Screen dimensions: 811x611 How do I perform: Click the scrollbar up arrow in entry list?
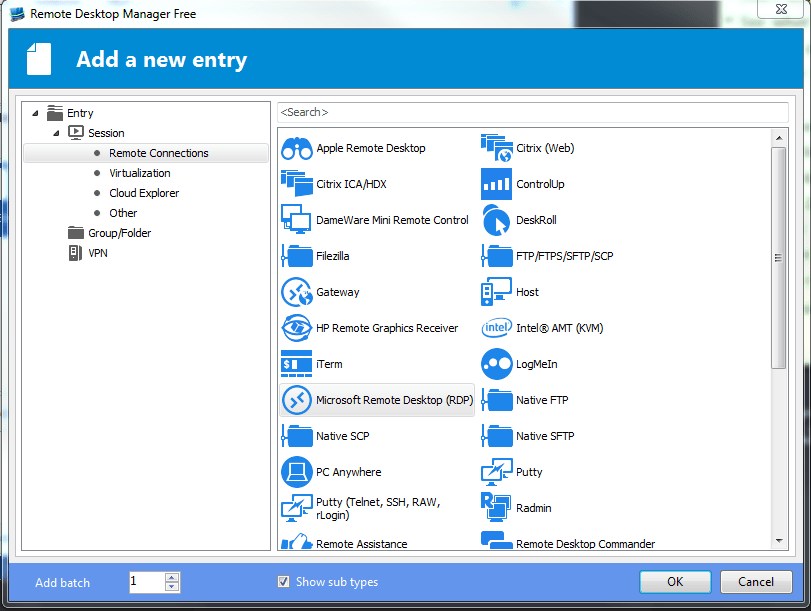click(x=779, y=138)
